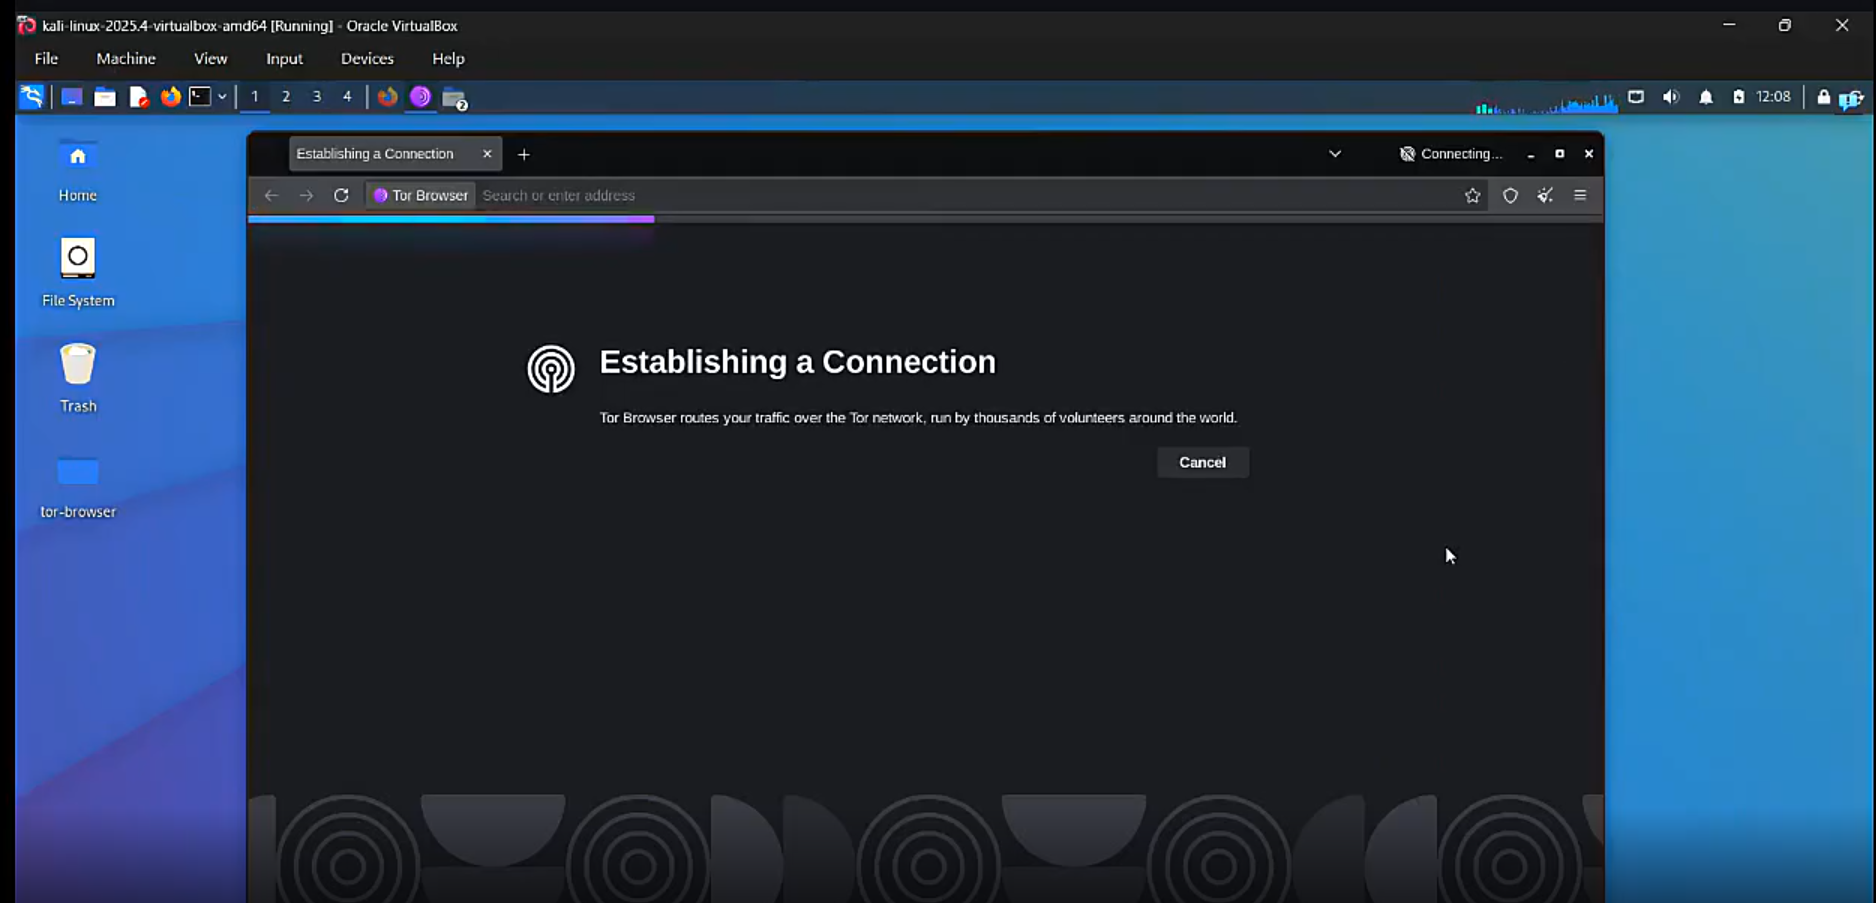Switch to workspace 2
The width and height of the screenshot is (1876, 903).
(x=286, y=97)
